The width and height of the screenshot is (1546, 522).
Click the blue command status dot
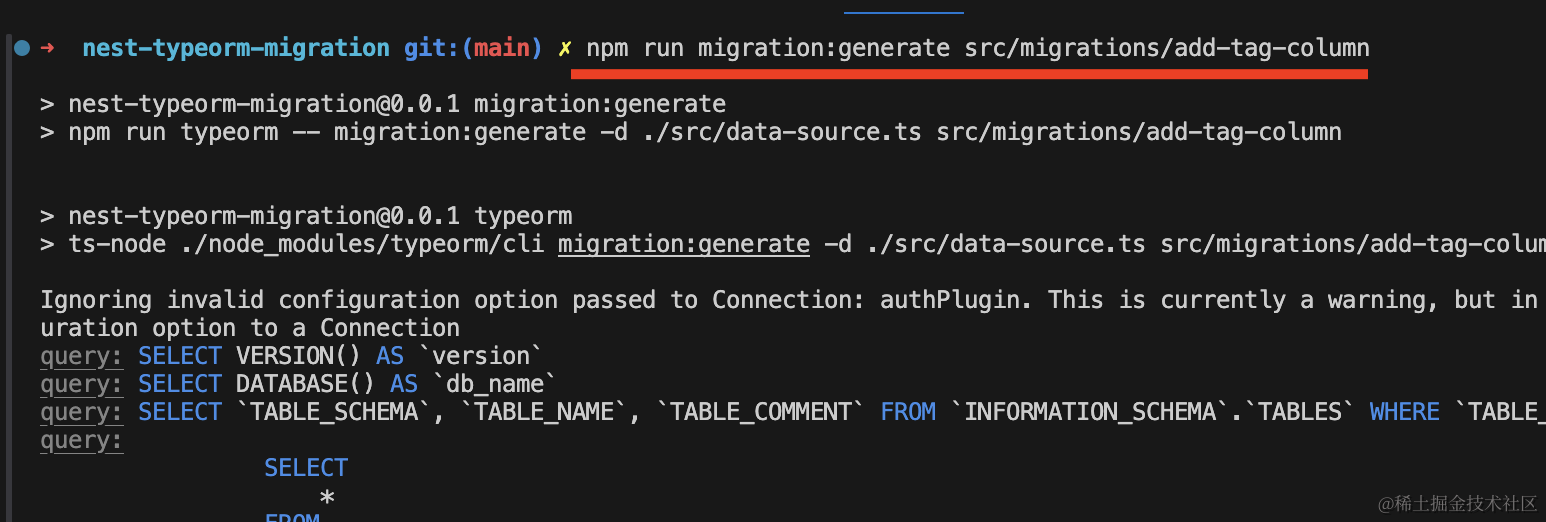22,48
